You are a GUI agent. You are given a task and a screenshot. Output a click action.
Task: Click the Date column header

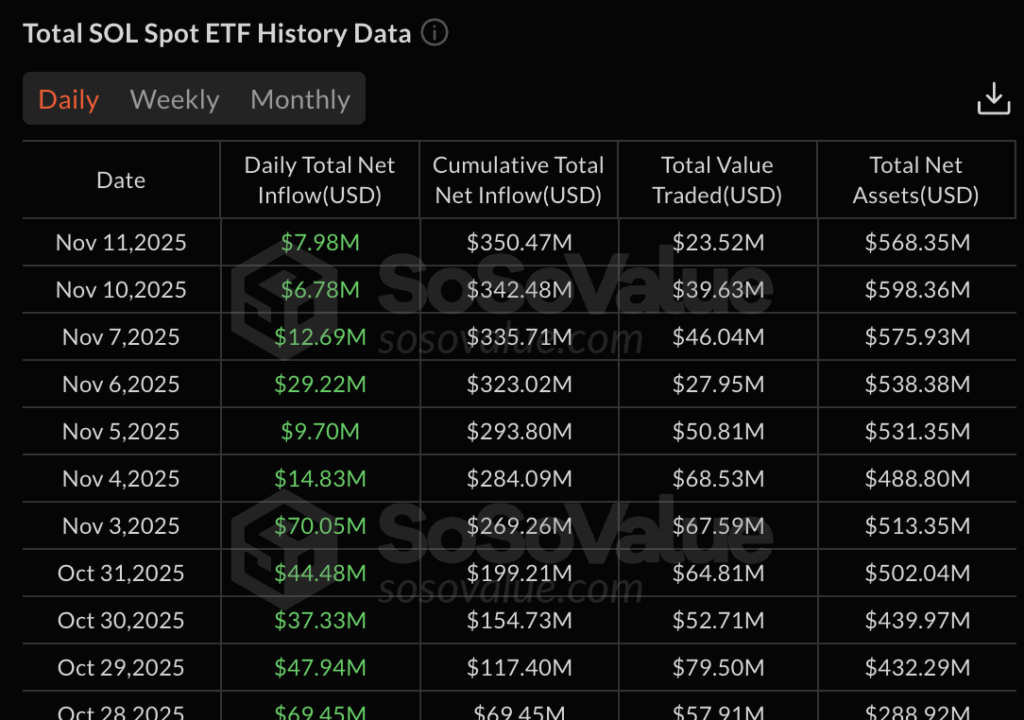120,180
